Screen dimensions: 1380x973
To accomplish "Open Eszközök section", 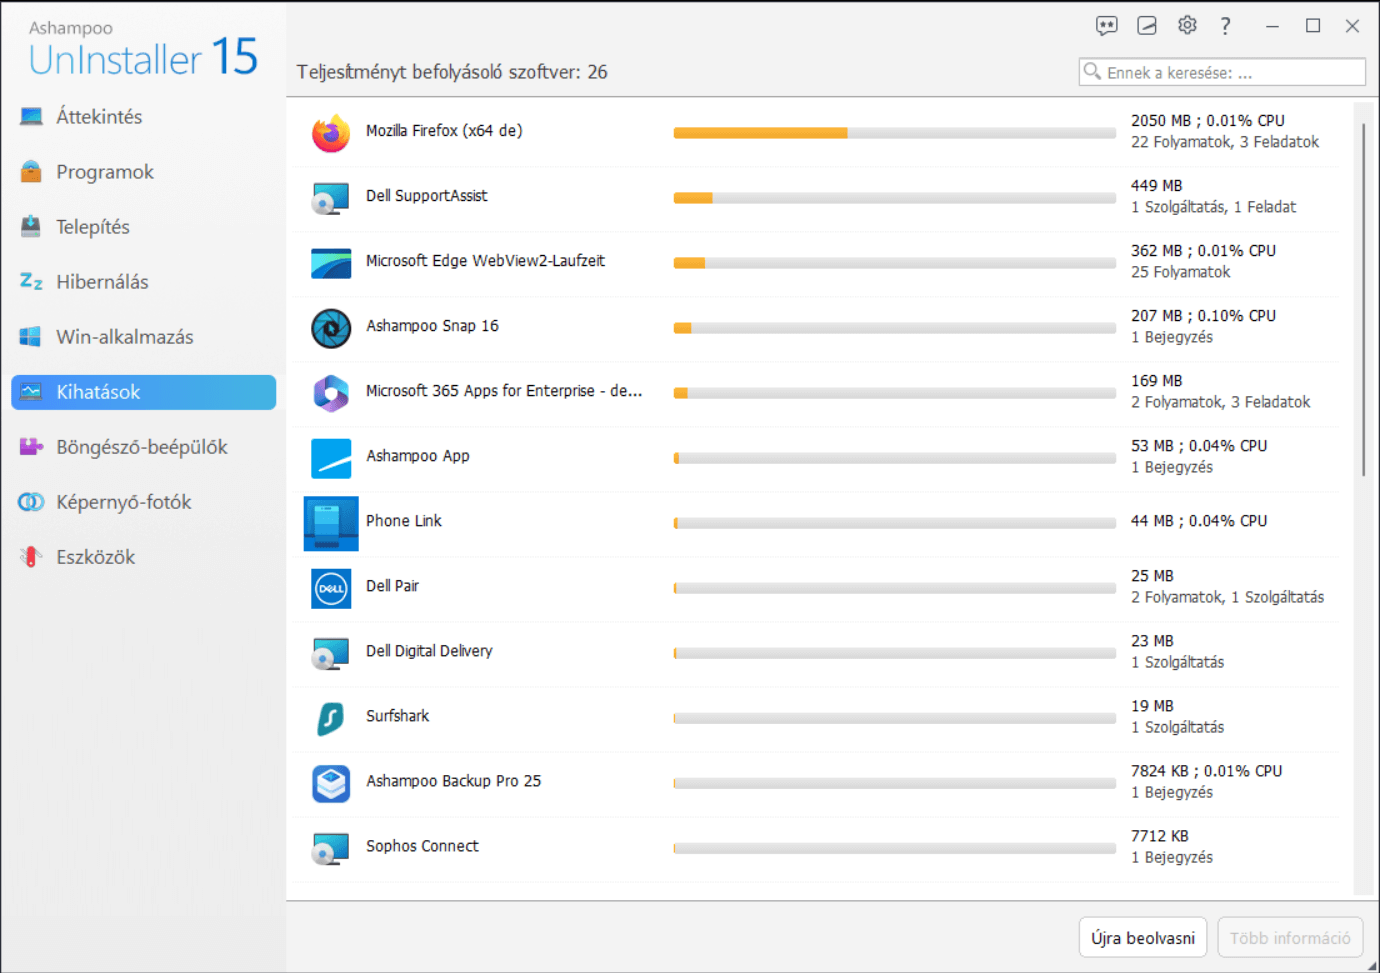I will pyautogui.click(x=143, y=557).
